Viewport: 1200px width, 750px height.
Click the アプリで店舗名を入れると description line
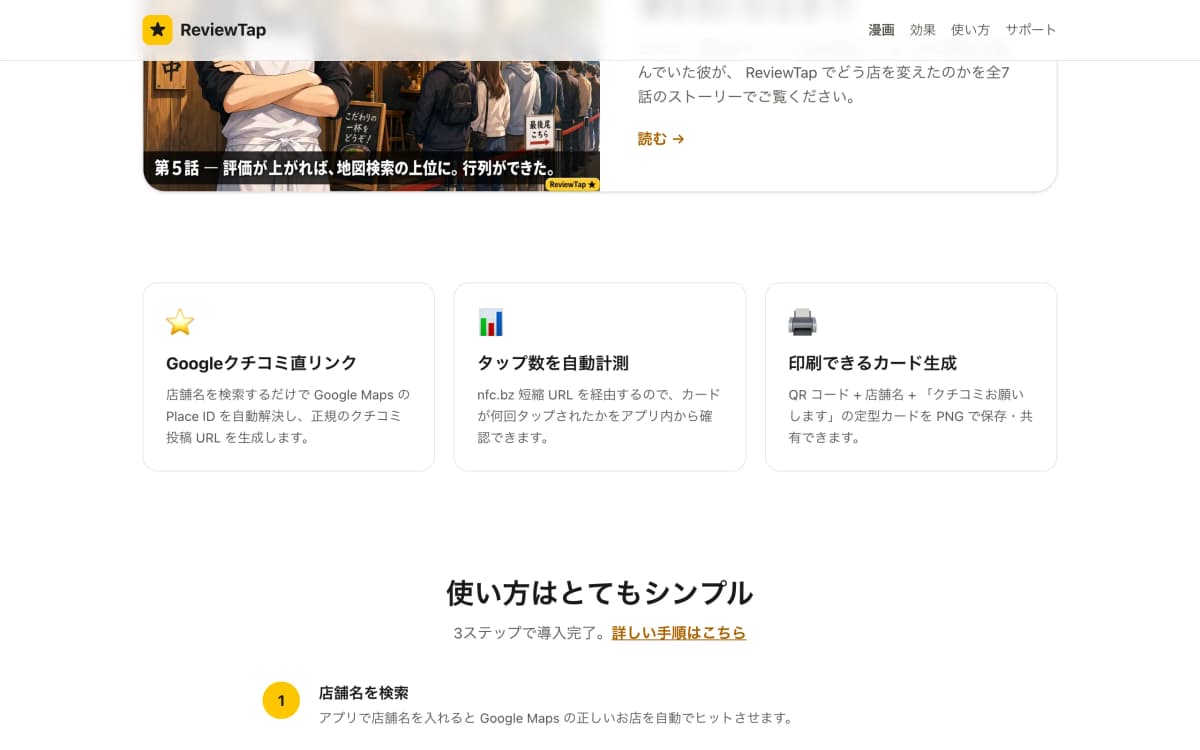pos(556,718)
